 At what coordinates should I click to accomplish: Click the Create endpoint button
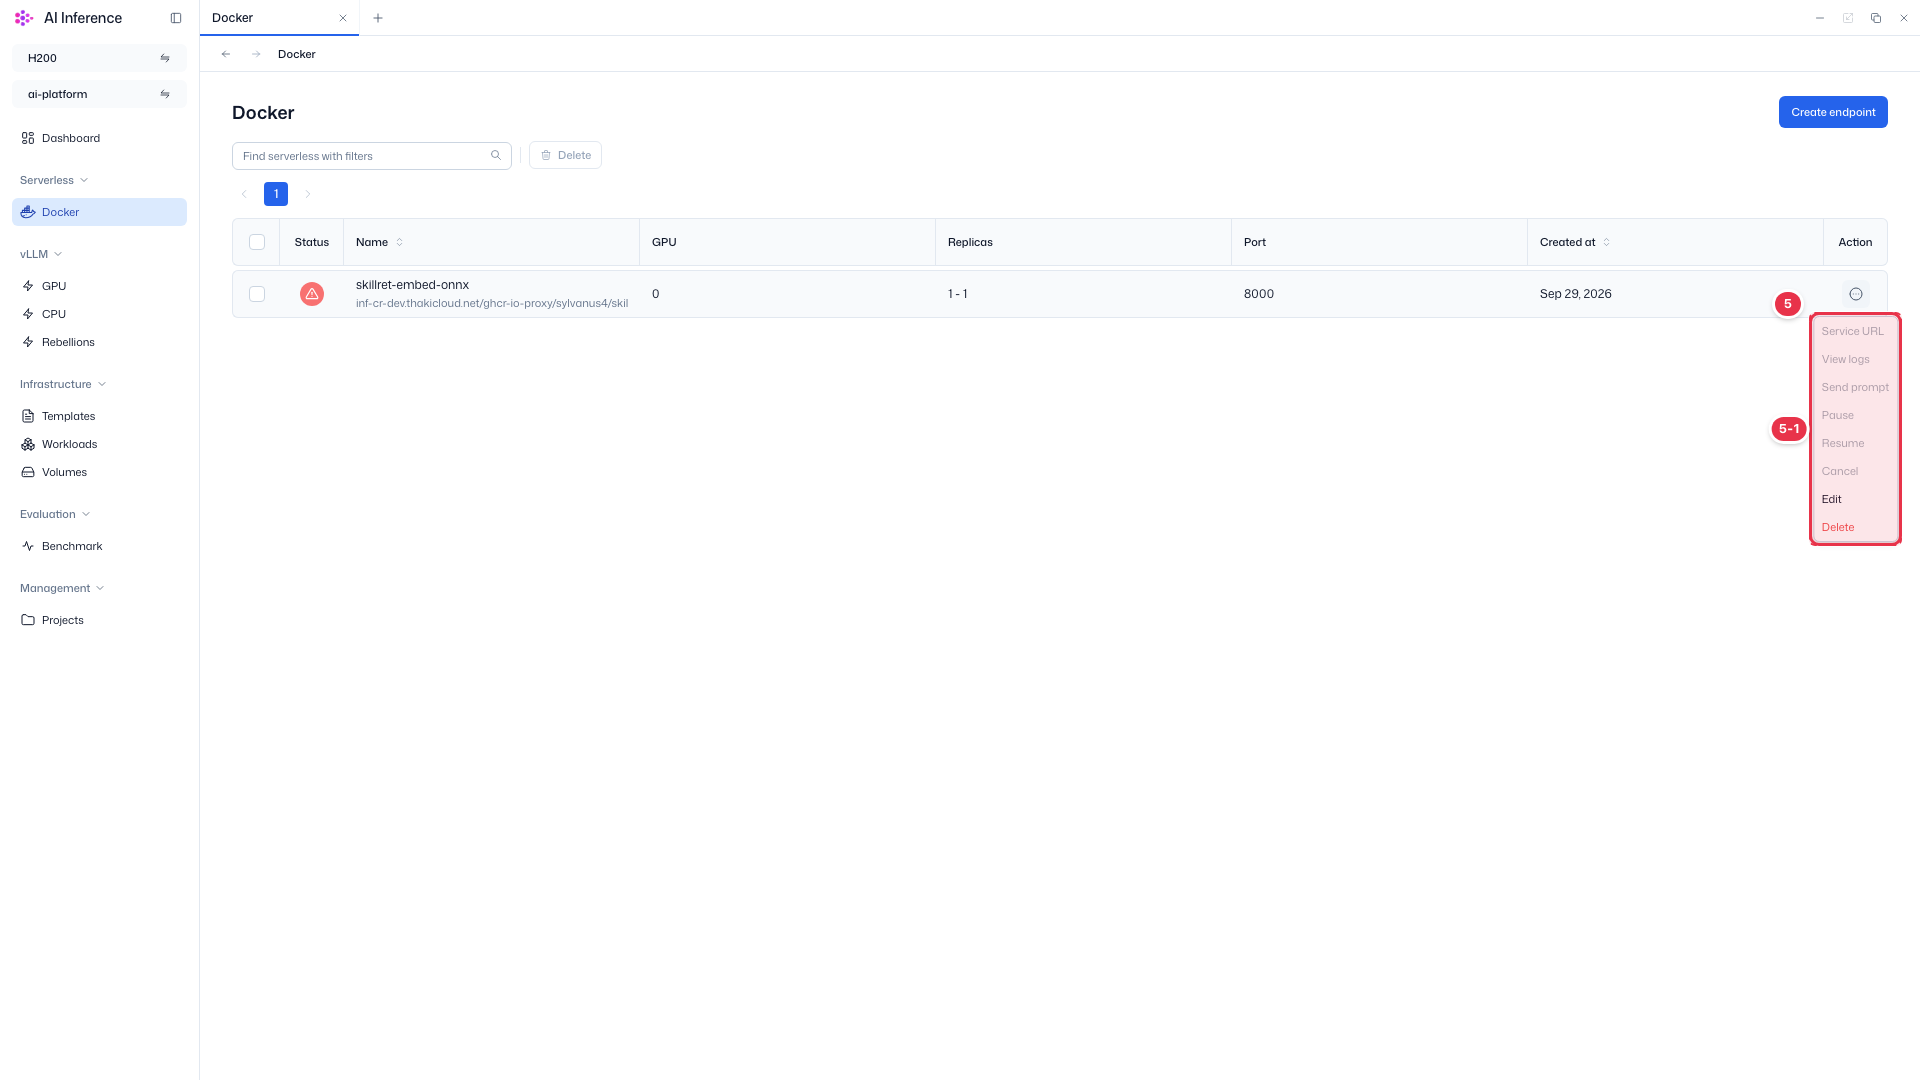(x=1833, y=112)
